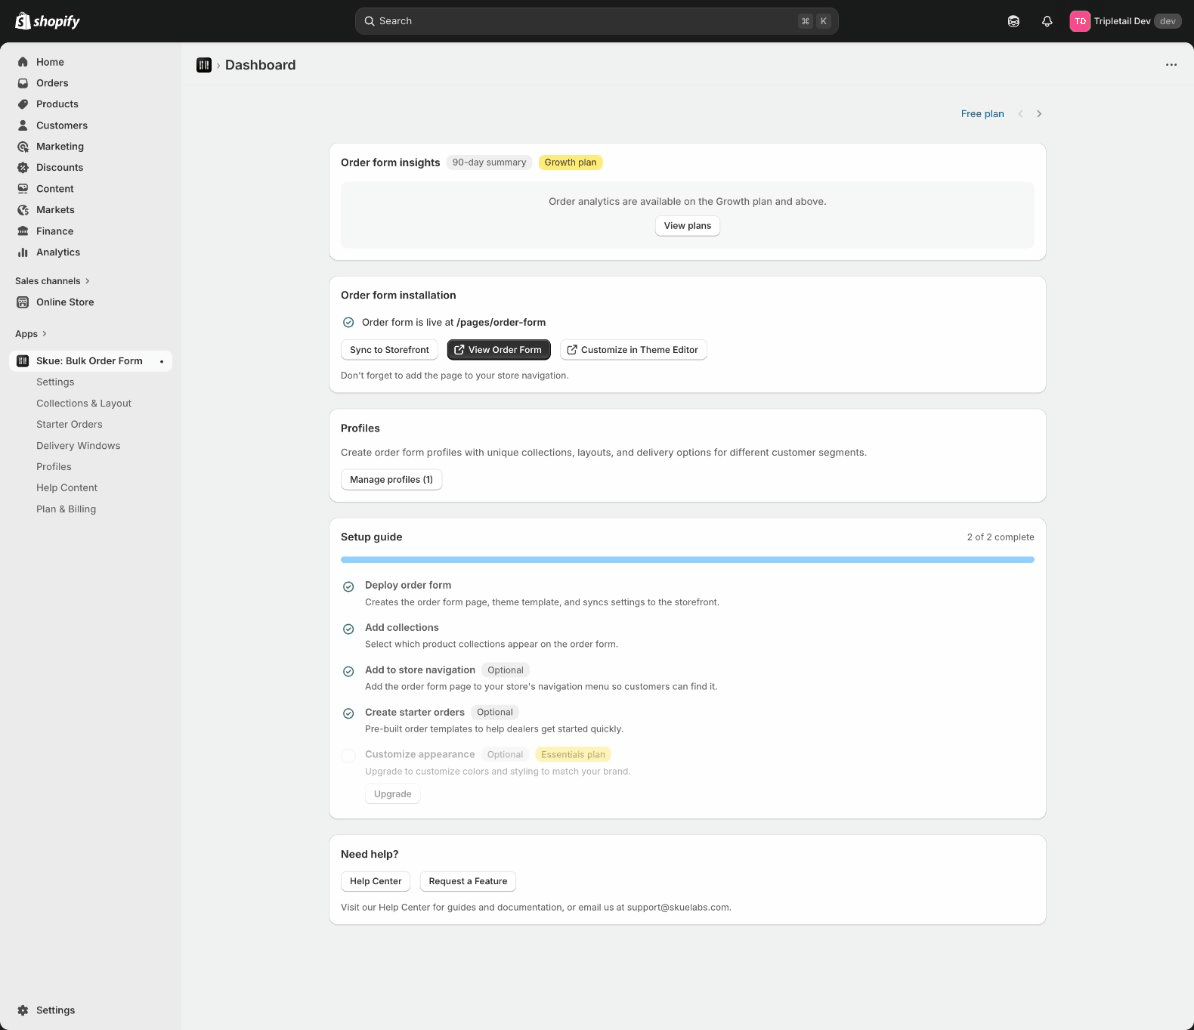Click the Products tag icon

pyautogui.click(x=22, y=104)
